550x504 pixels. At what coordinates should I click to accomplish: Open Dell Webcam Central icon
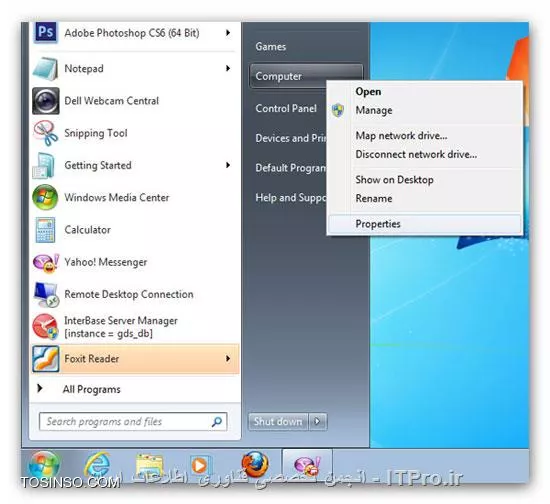[46, 101]
